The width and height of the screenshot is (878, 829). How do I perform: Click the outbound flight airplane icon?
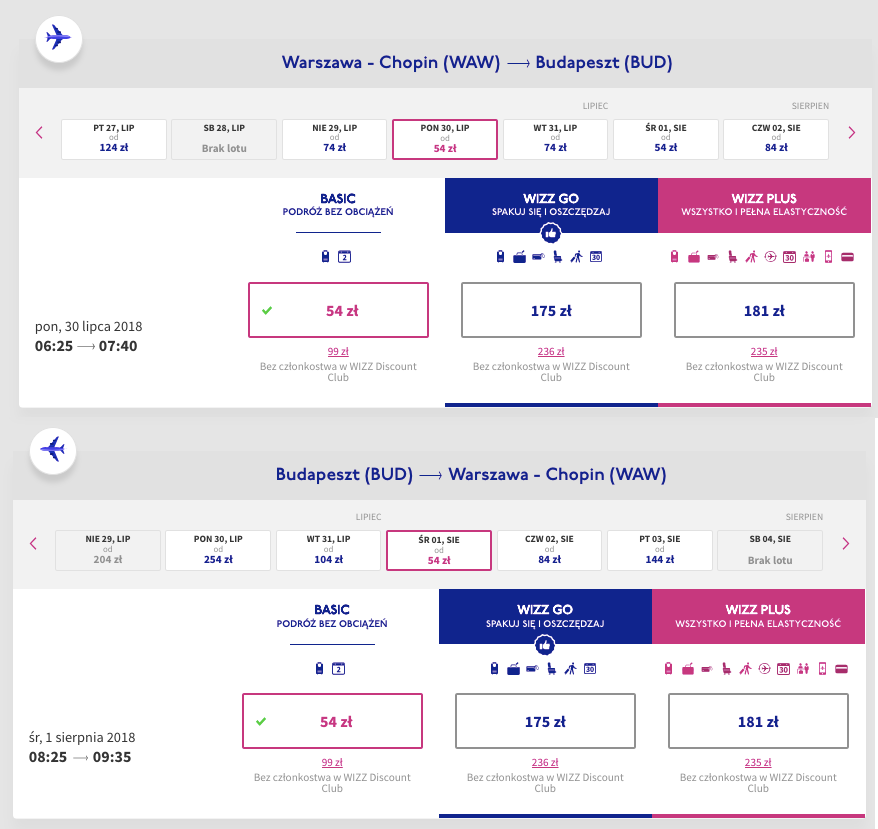(x=59, y=39)
